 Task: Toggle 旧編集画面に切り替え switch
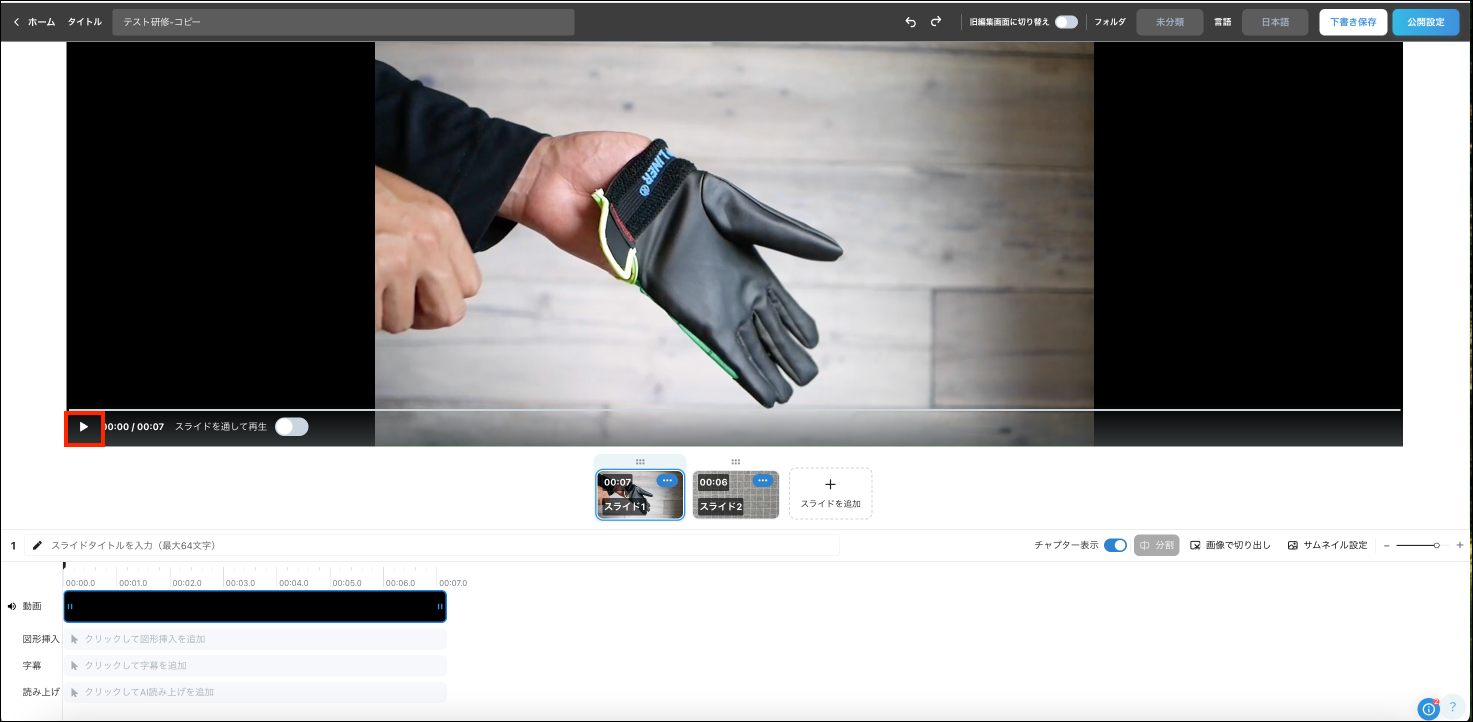(1066, 22)
